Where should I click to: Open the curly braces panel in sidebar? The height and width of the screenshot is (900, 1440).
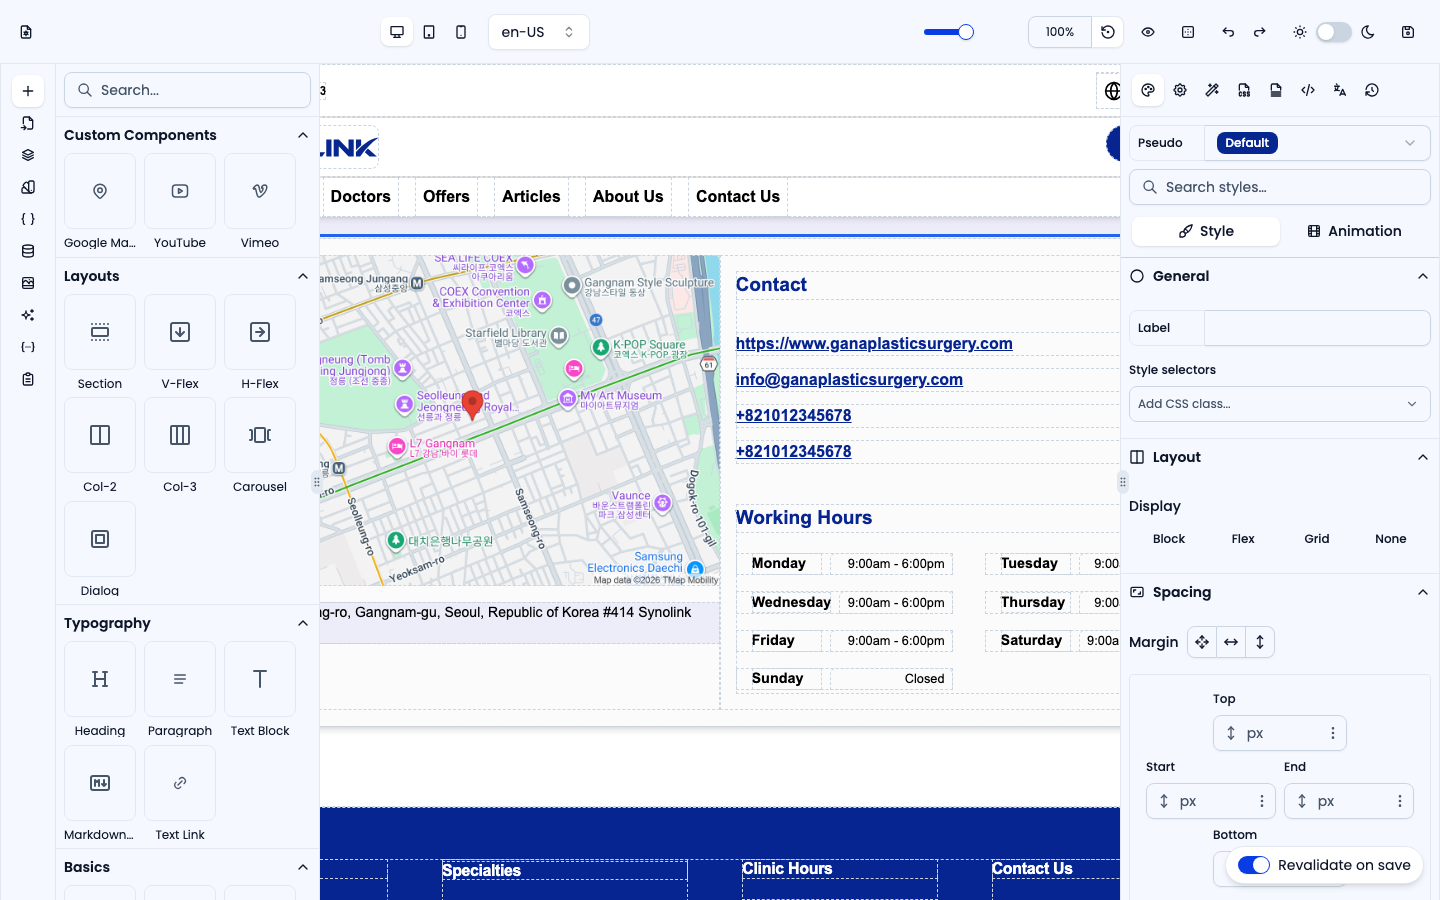pyautogui.click(x=28, y=219)
